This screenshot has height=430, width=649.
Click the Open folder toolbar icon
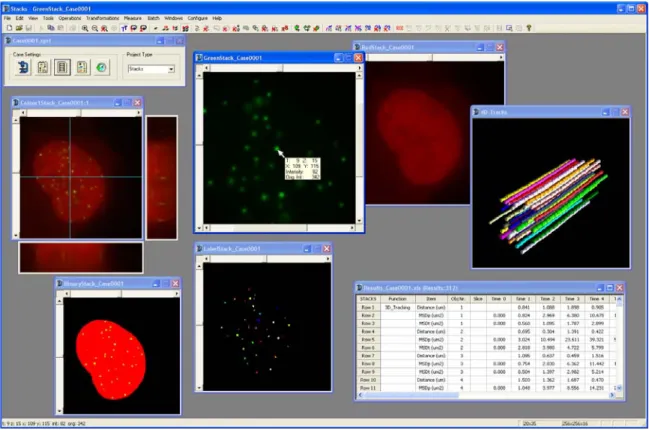pyautogui.click(x=19, y=28)
